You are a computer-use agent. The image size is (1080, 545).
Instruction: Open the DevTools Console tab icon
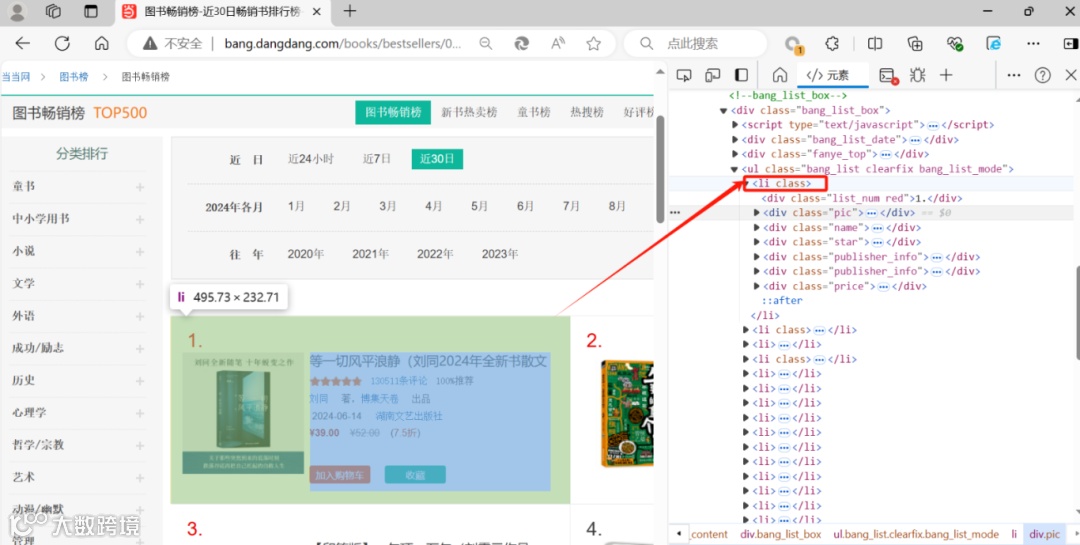pyautogui.click(x=889, y=76)
